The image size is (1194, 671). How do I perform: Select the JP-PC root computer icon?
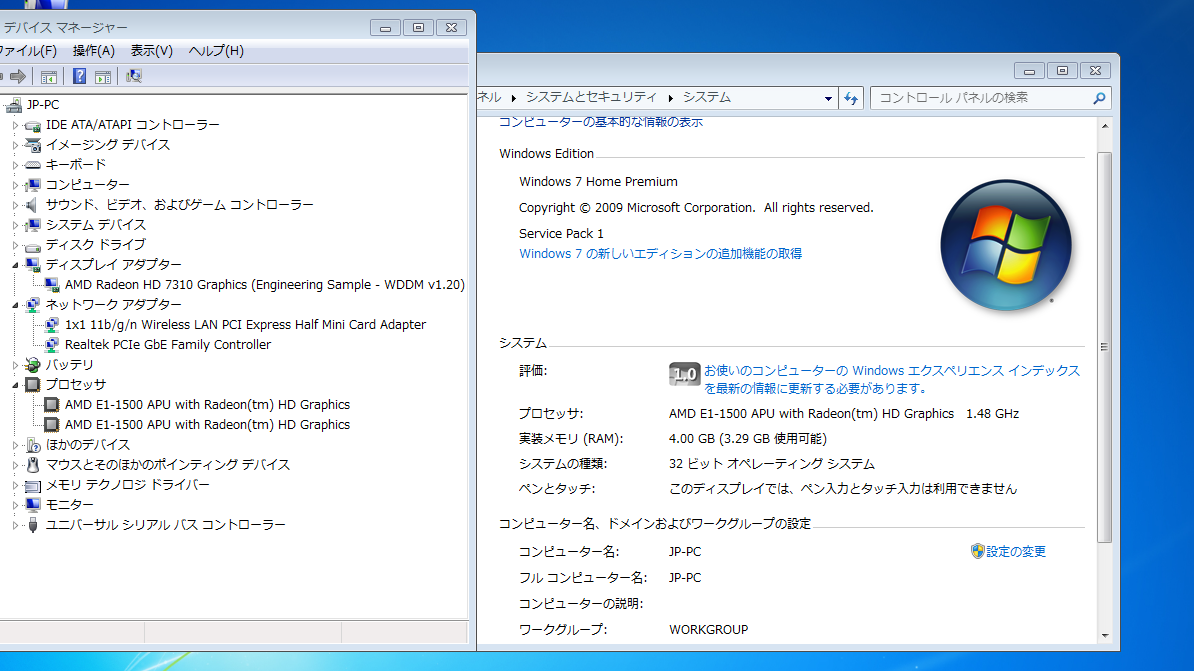click(x=13, y=105)
